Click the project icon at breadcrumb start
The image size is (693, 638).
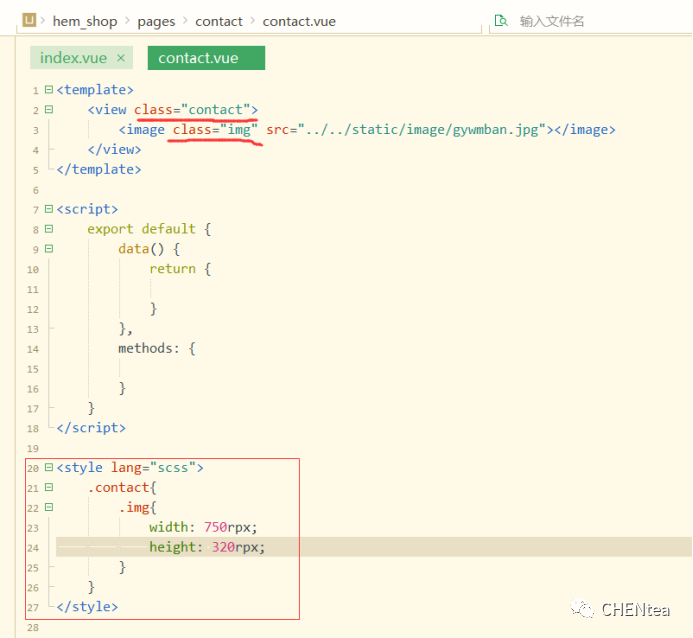(x=29, y=20)
